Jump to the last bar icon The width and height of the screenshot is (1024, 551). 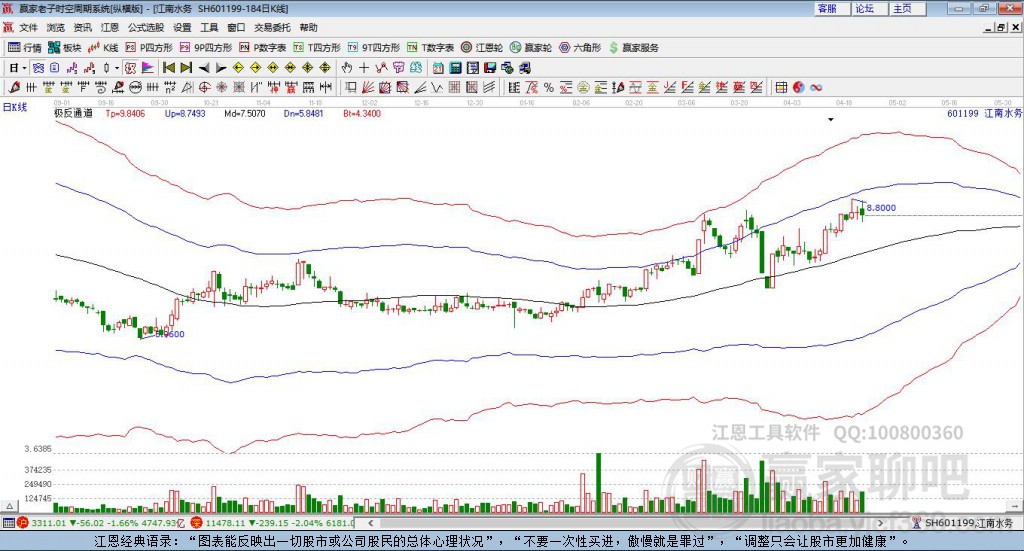point(186,68)
